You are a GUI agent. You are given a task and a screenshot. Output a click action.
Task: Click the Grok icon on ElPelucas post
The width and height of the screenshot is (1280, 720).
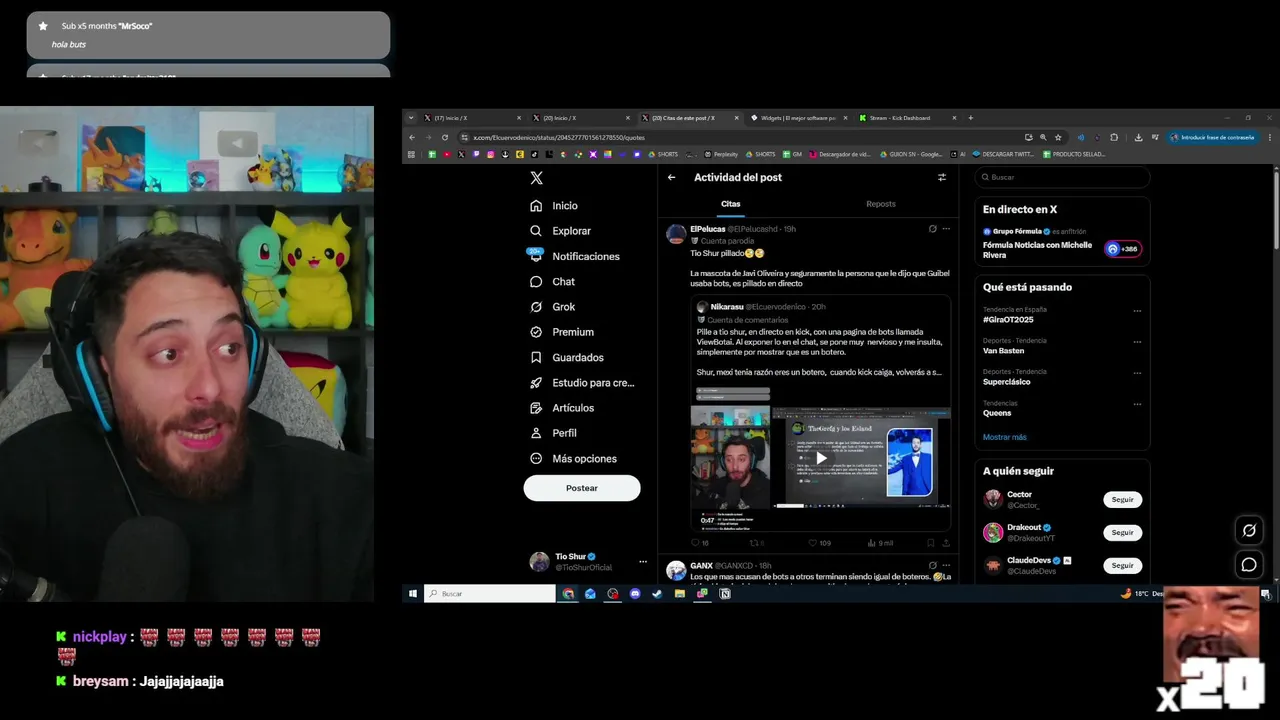(933, 229)
